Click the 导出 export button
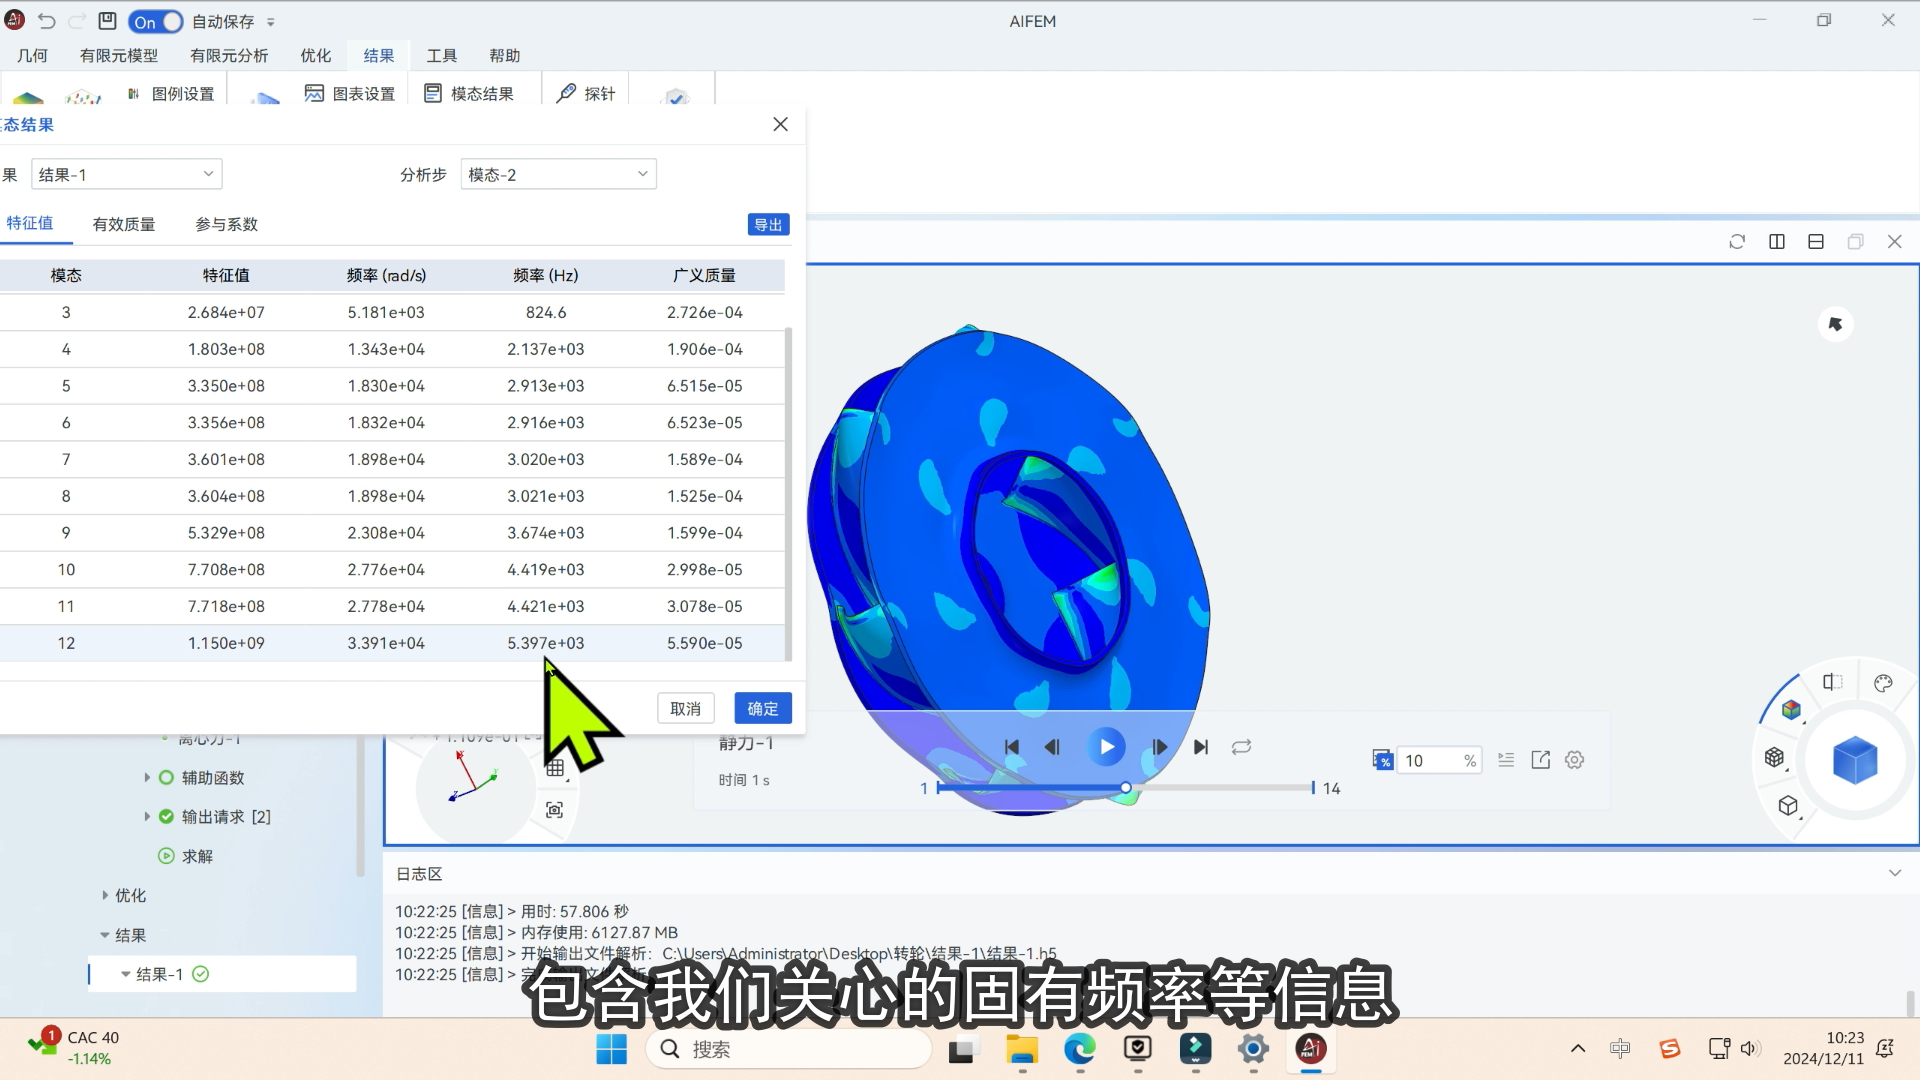The height and width of the screenshot is (1080, 1920). [x=768, y=224]
